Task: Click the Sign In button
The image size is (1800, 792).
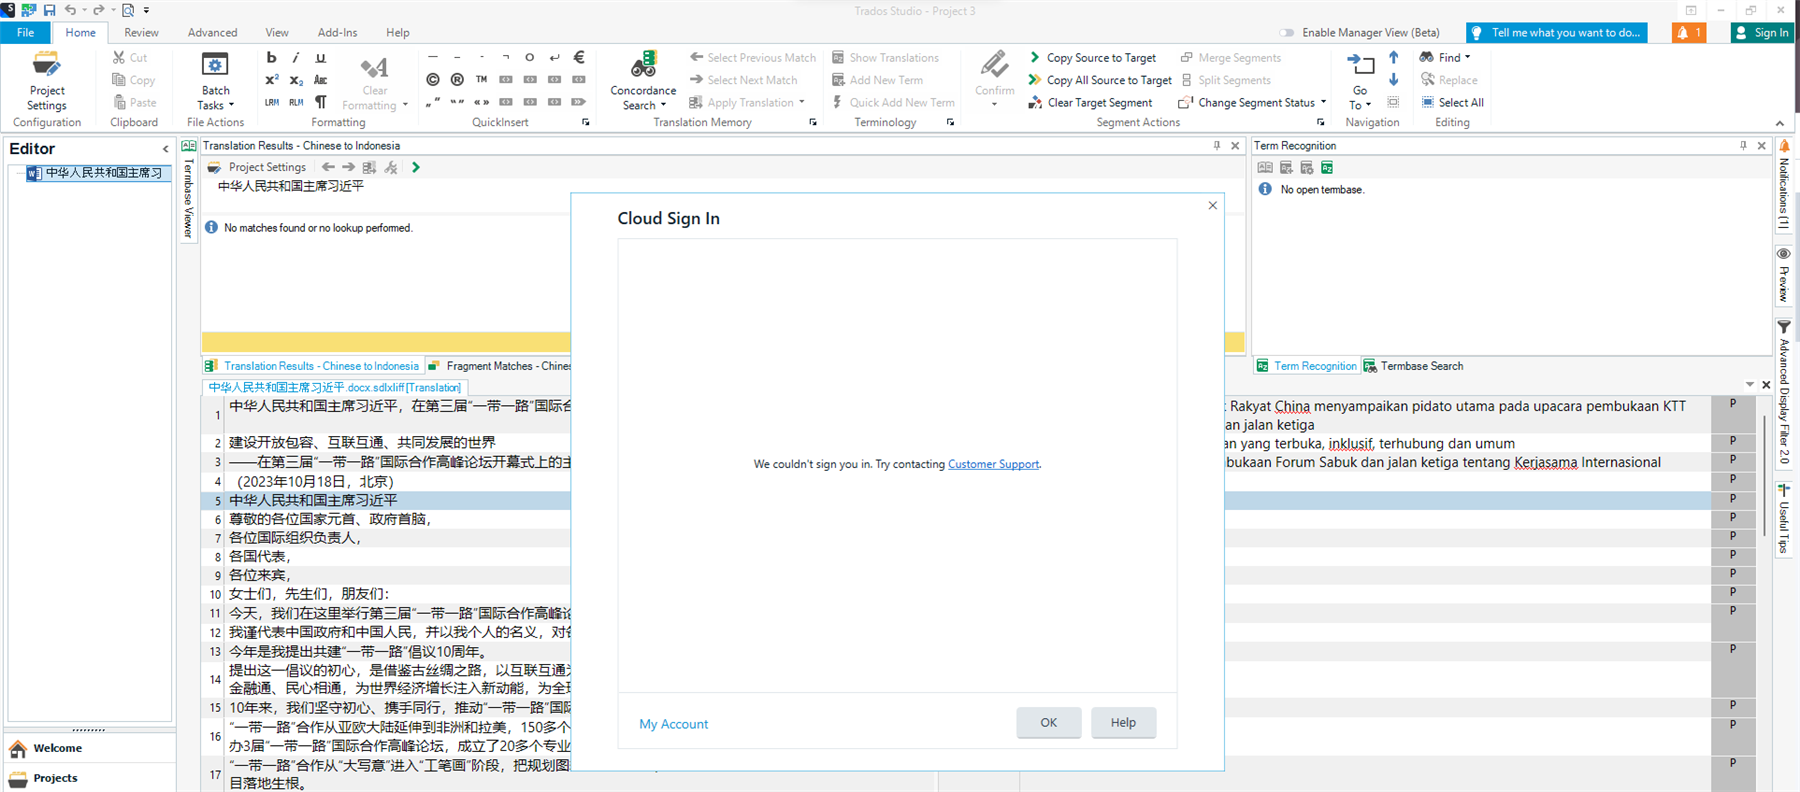Action: click(x=1762, y=33)
